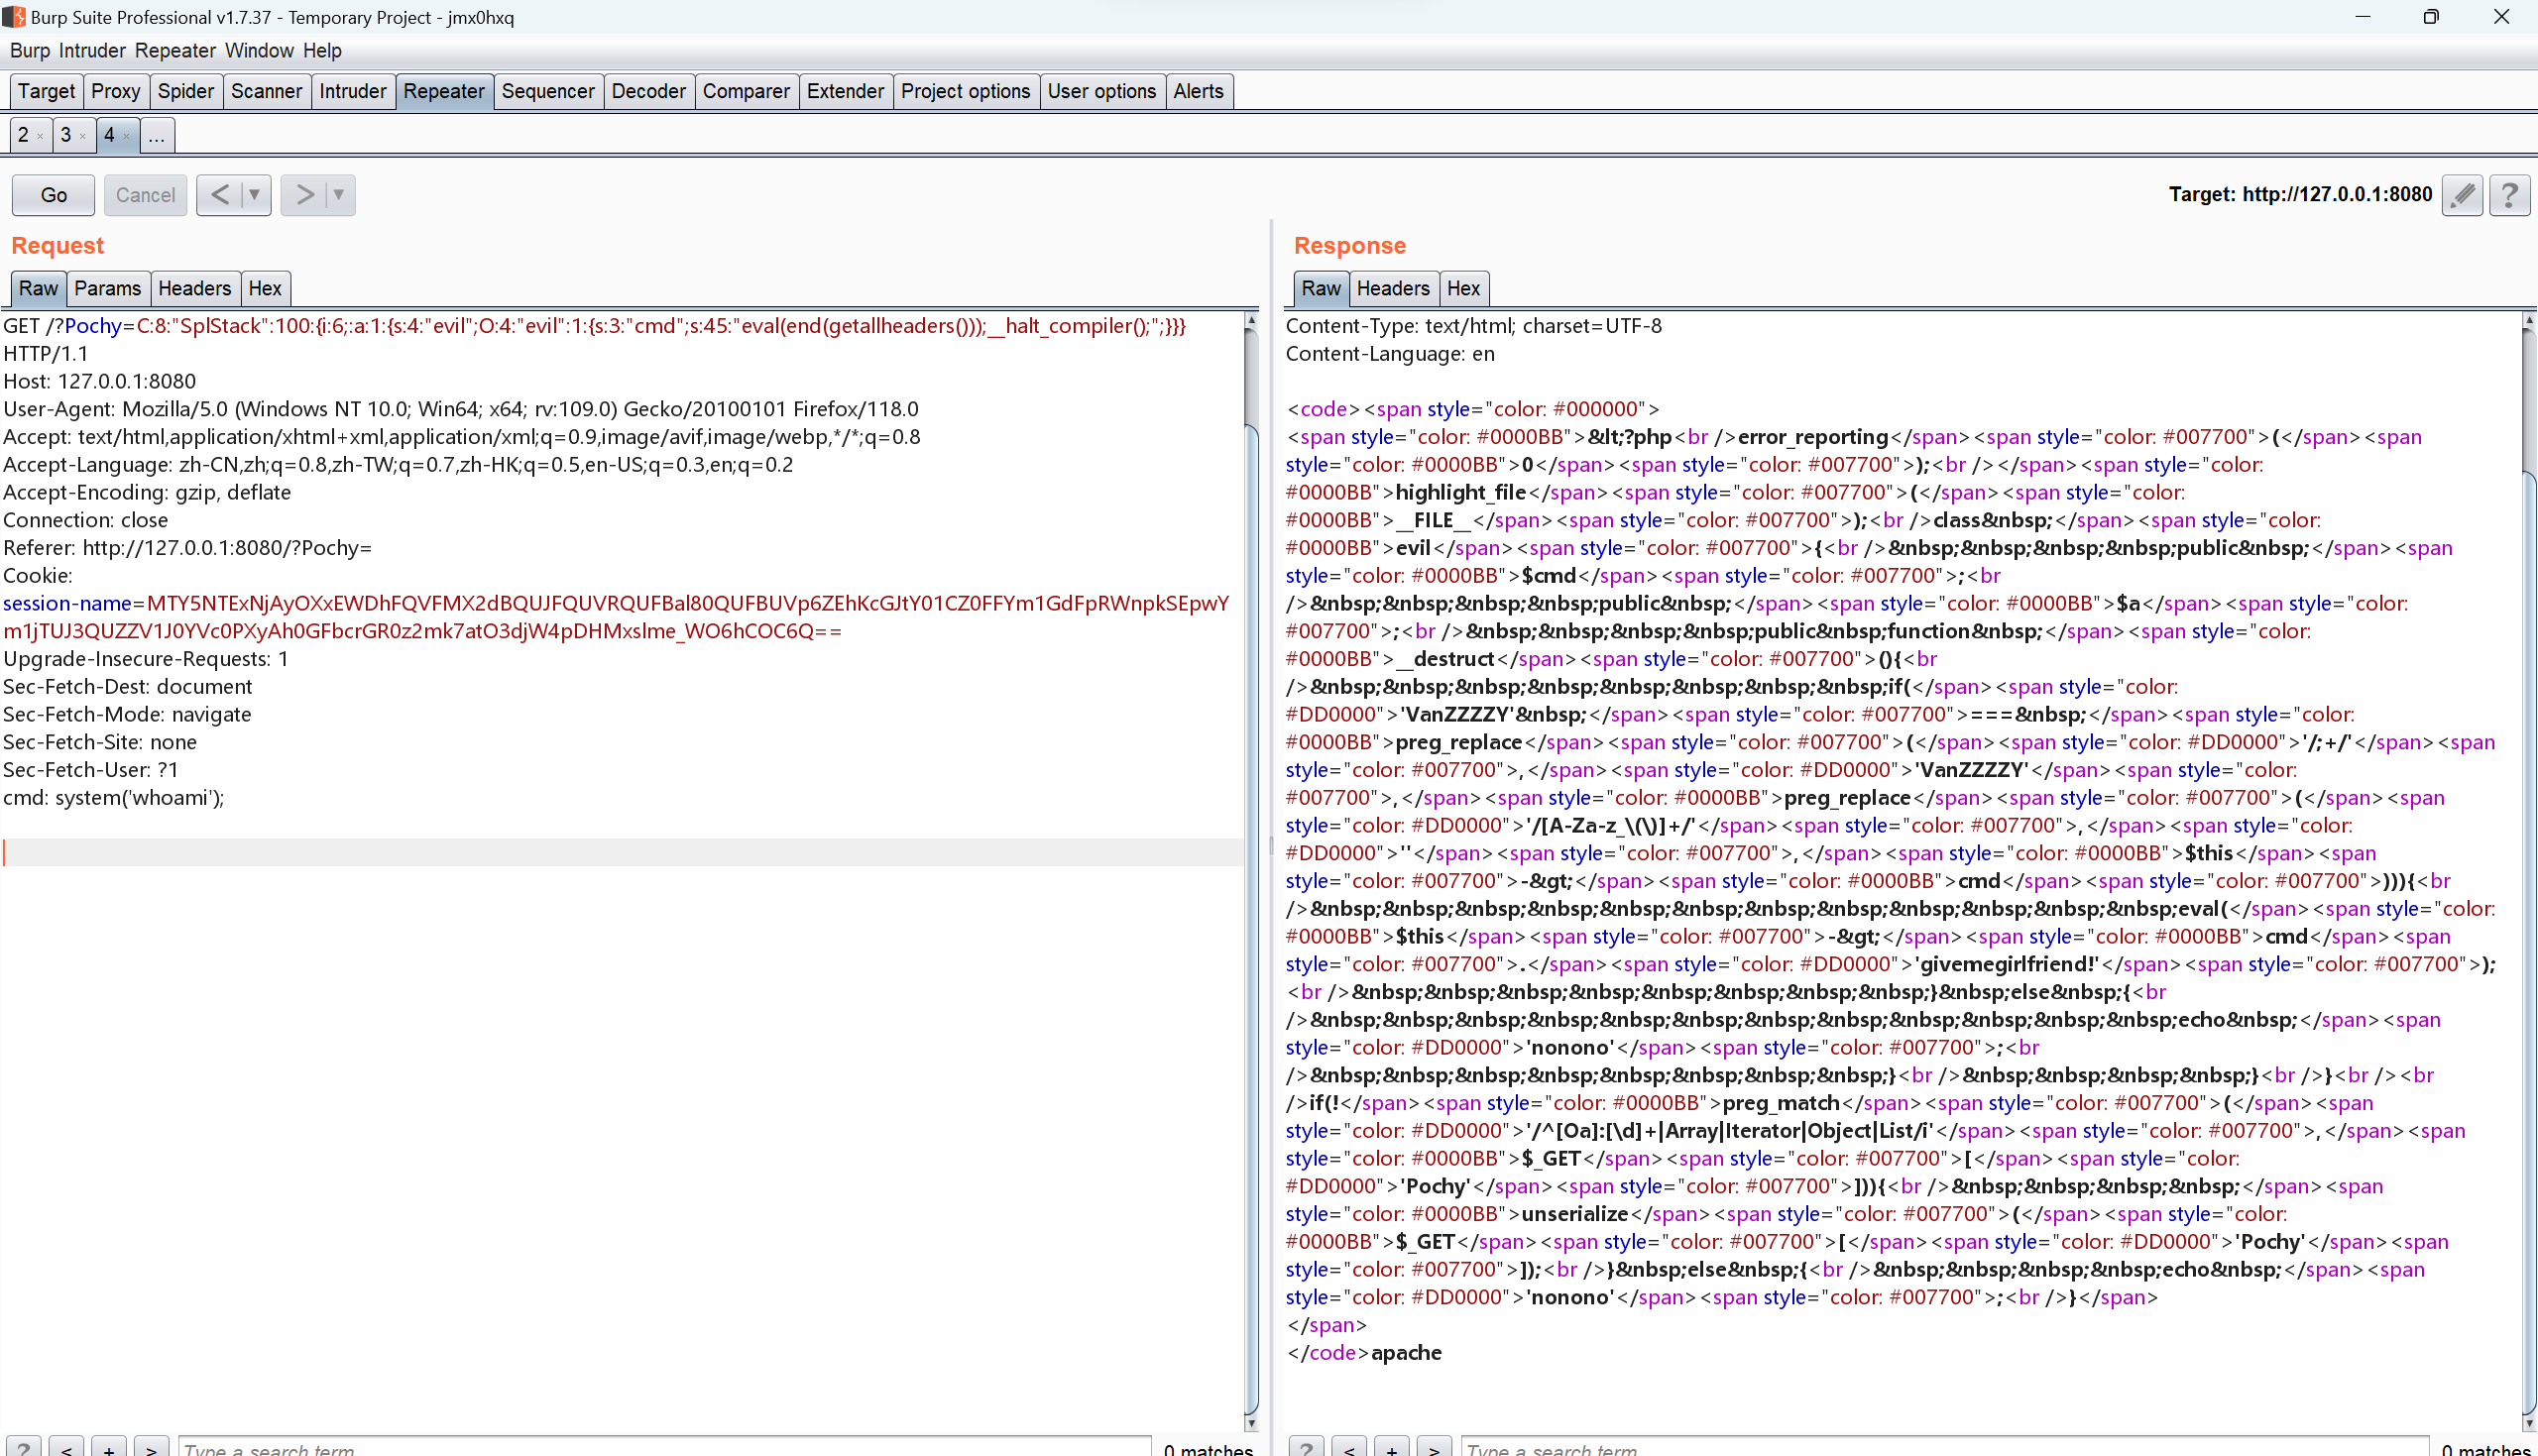
Task: Open the forward history dropdown arrow
Action: coord(339,195)
